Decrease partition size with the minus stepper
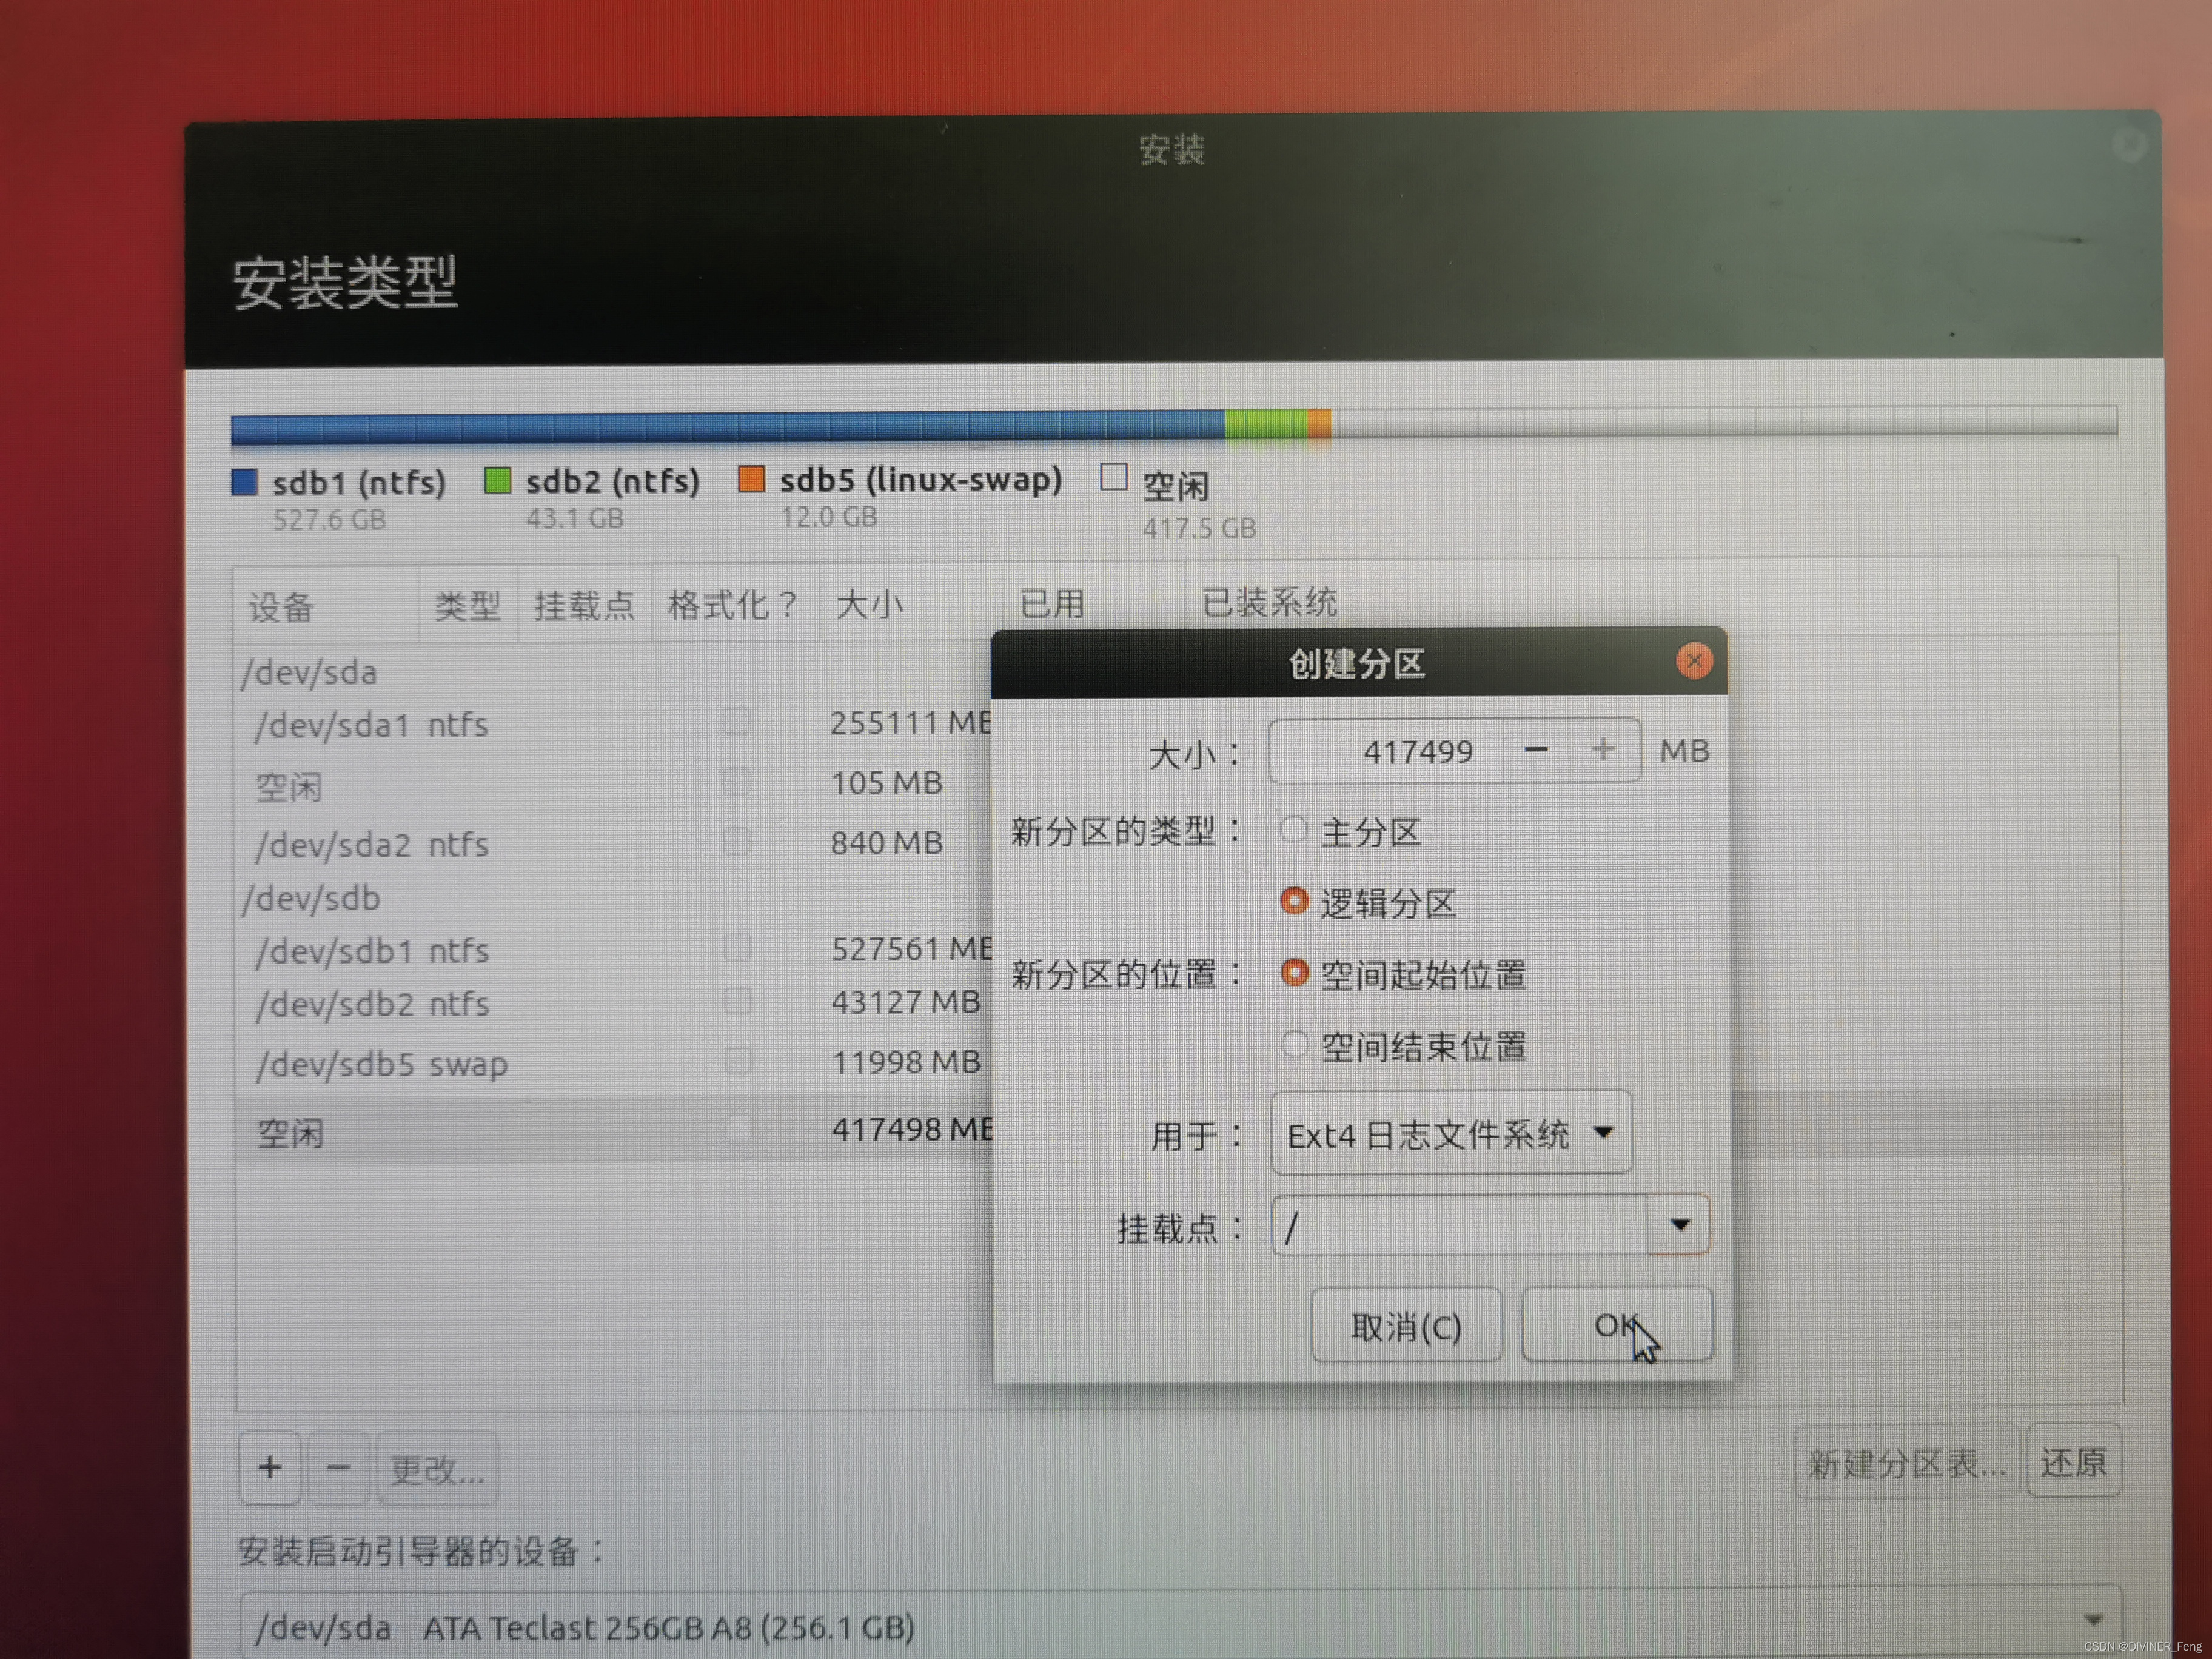Viewport: 2212px width, 1659px height. [1536, 750]
